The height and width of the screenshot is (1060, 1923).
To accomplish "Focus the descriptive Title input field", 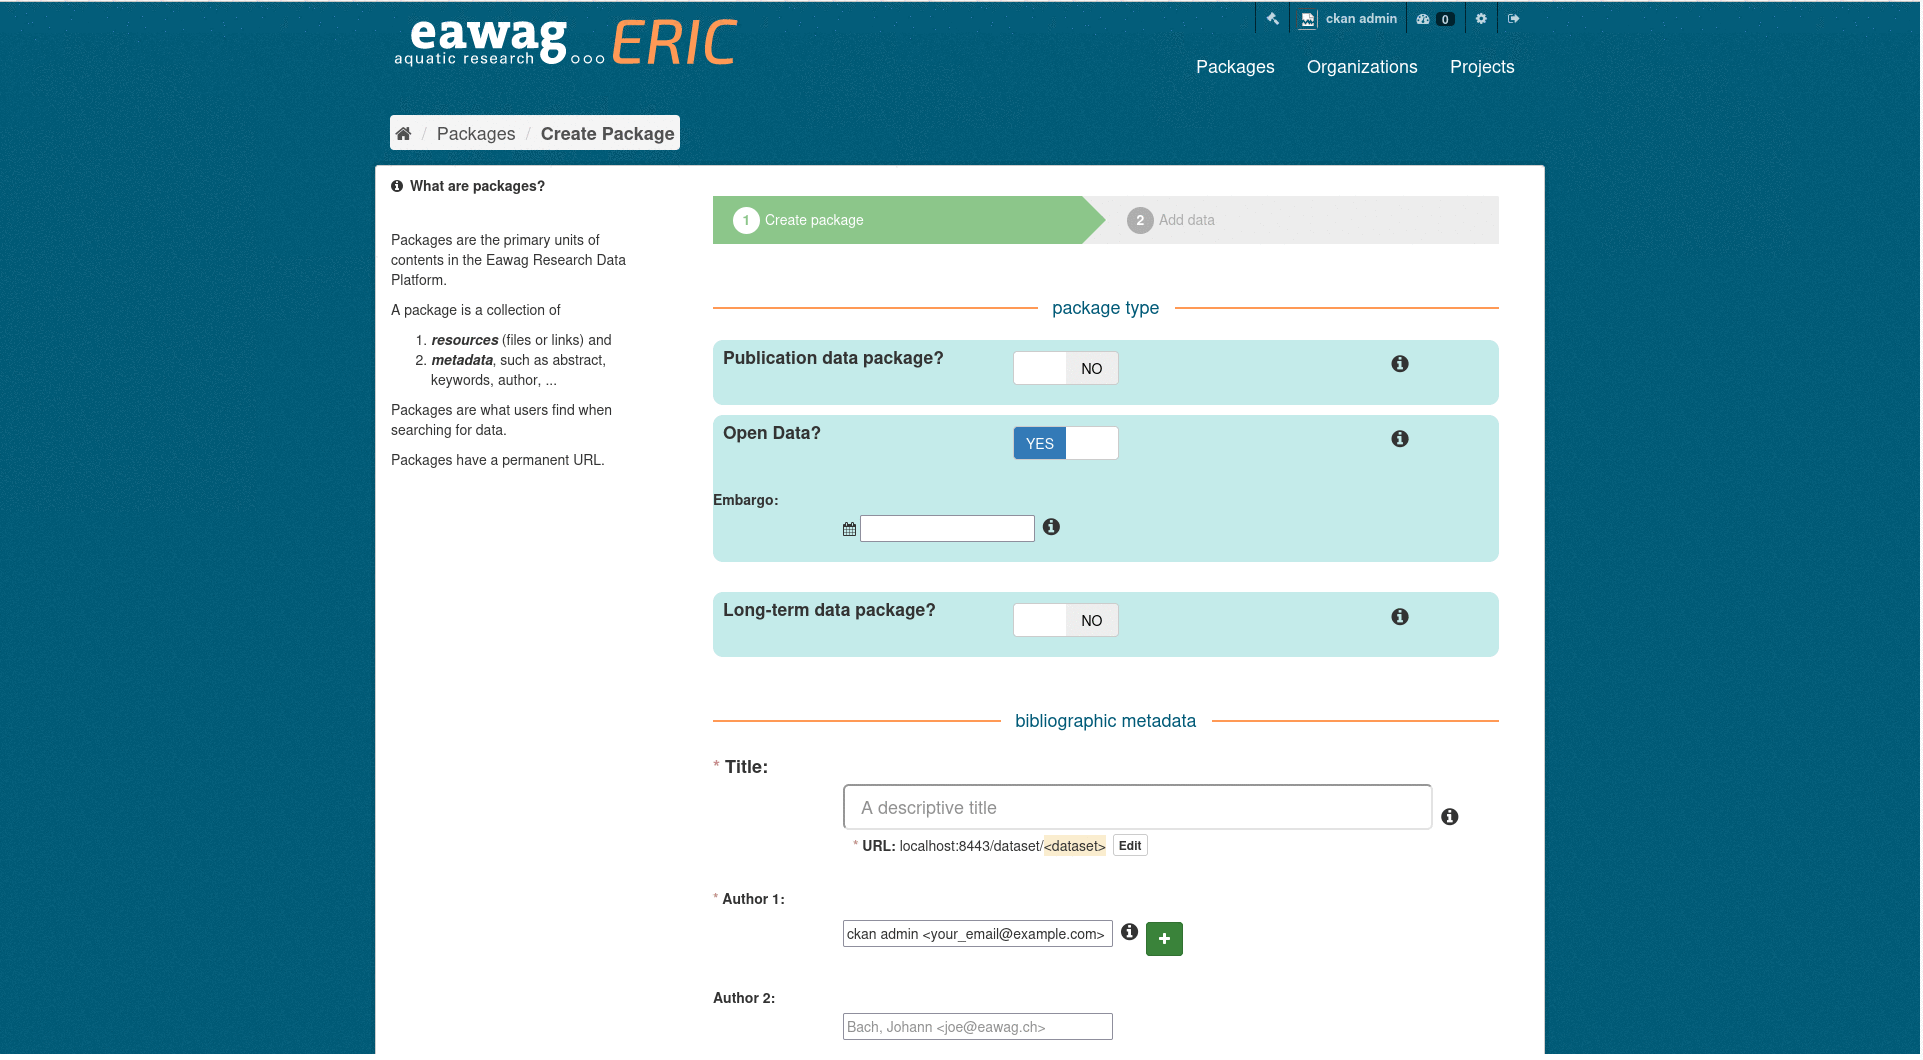I will [x=1137, y=808].
